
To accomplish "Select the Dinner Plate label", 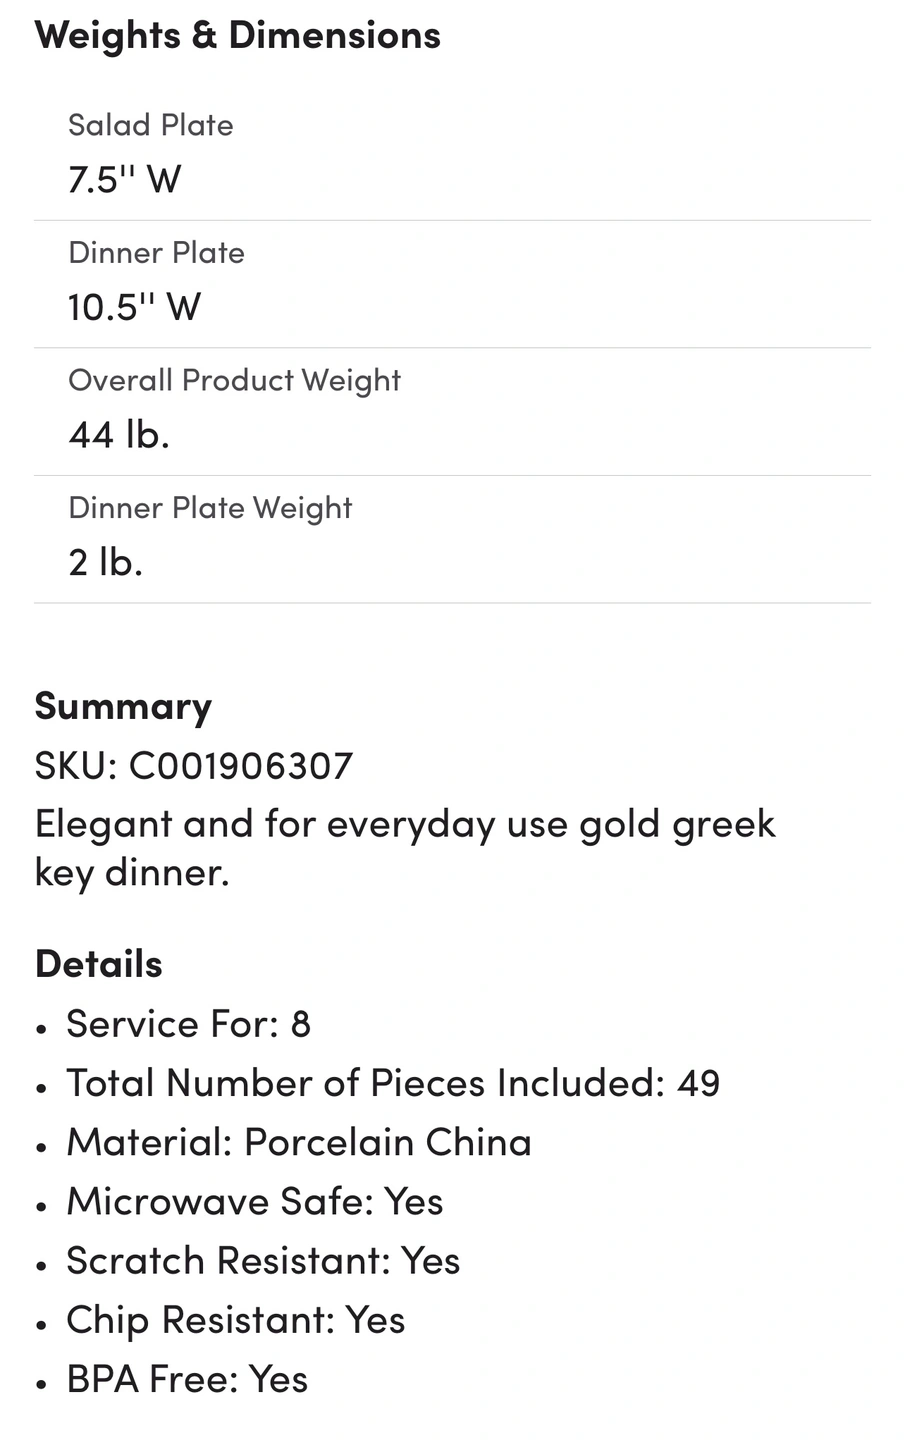I will tap(156, 253).
